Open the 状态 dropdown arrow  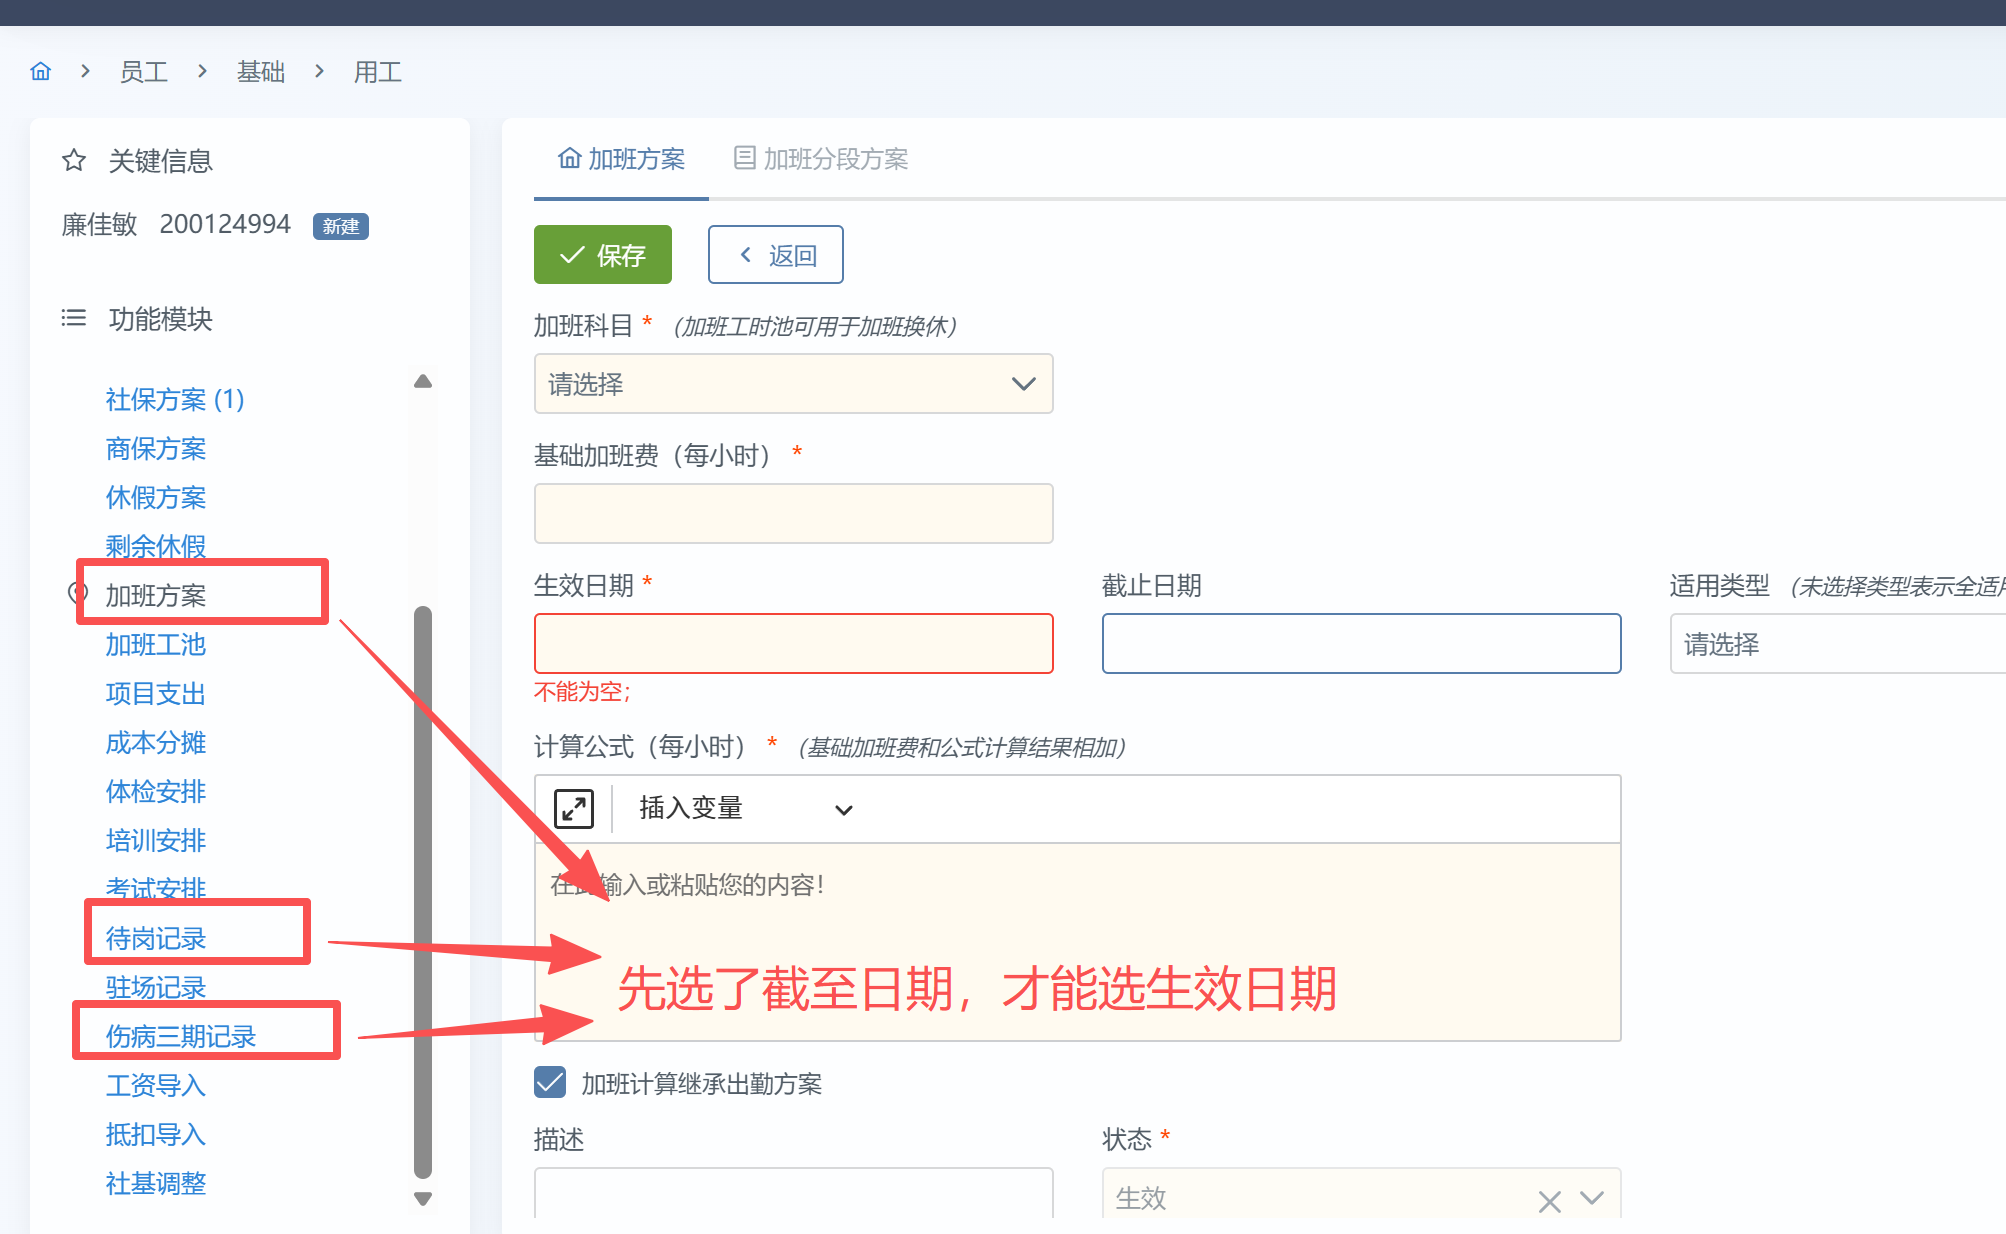tap(1592, 1198)
